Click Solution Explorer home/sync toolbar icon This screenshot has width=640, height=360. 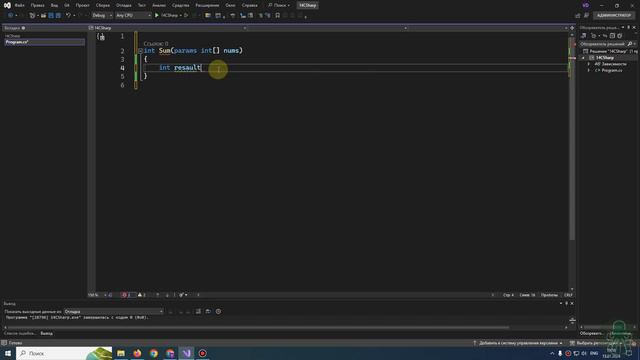click(584, 36)
